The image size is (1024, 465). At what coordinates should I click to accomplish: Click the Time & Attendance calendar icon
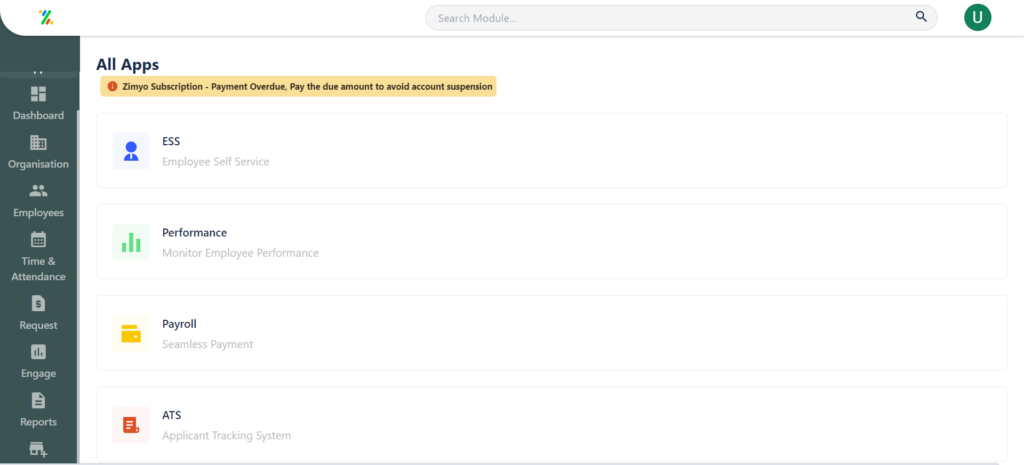click(39, 240)
